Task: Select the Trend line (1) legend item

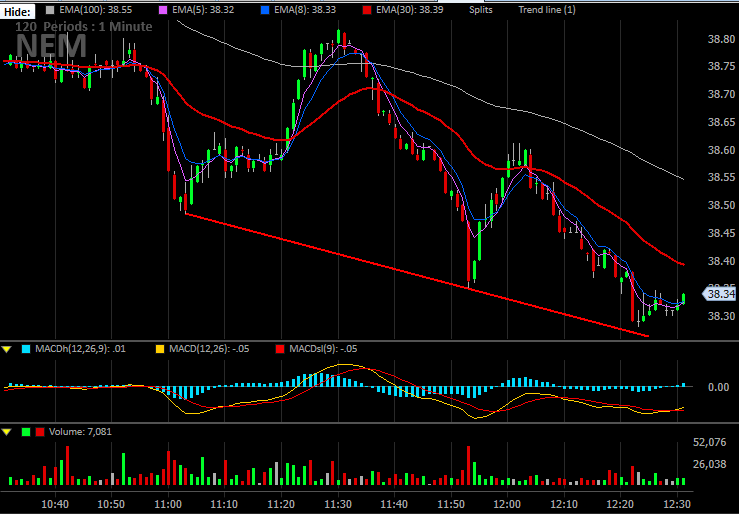Action: [547, 9]
